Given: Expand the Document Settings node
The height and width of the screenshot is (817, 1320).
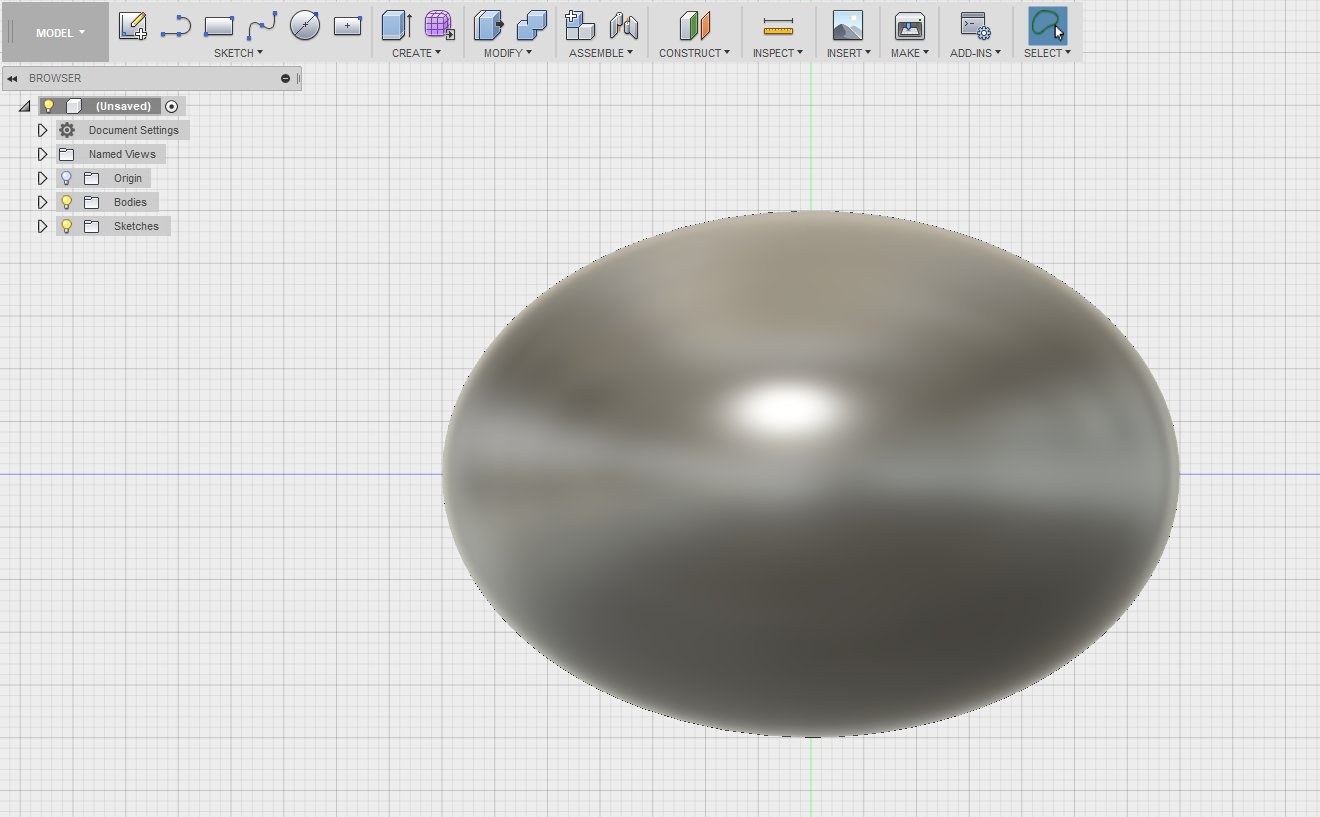Looking at the screenshot, I should click(x=42, y=130).
